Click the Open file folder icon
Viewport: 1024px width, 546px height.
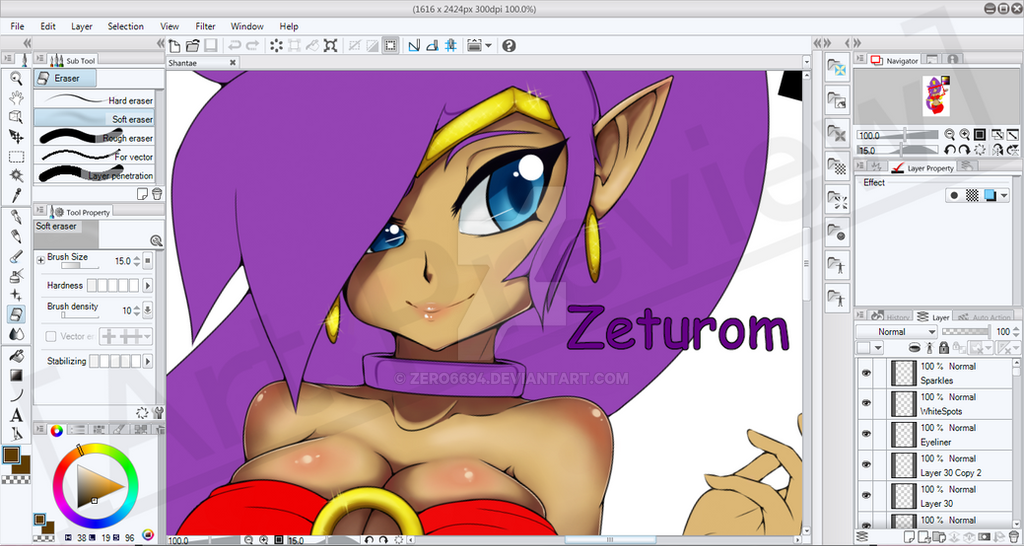pyautogui.click(x=192, y=46)
